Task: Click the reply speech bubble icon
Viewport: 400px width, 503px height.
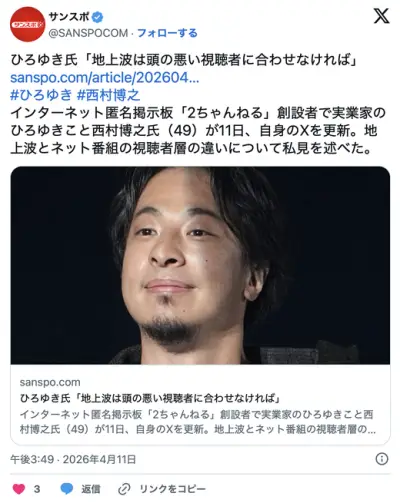Action: pyautogui.click(x=66, y=489)
